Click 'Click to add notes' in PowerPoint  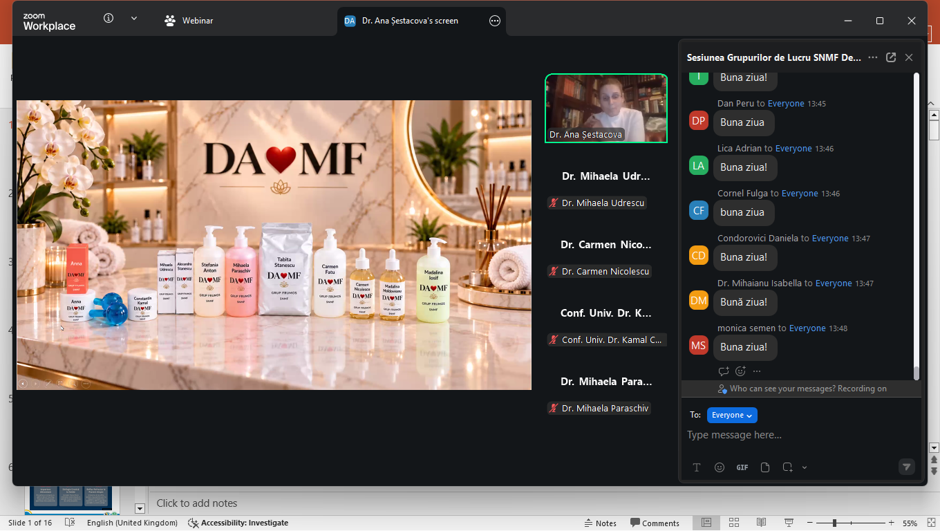click(x=197, y=503)
